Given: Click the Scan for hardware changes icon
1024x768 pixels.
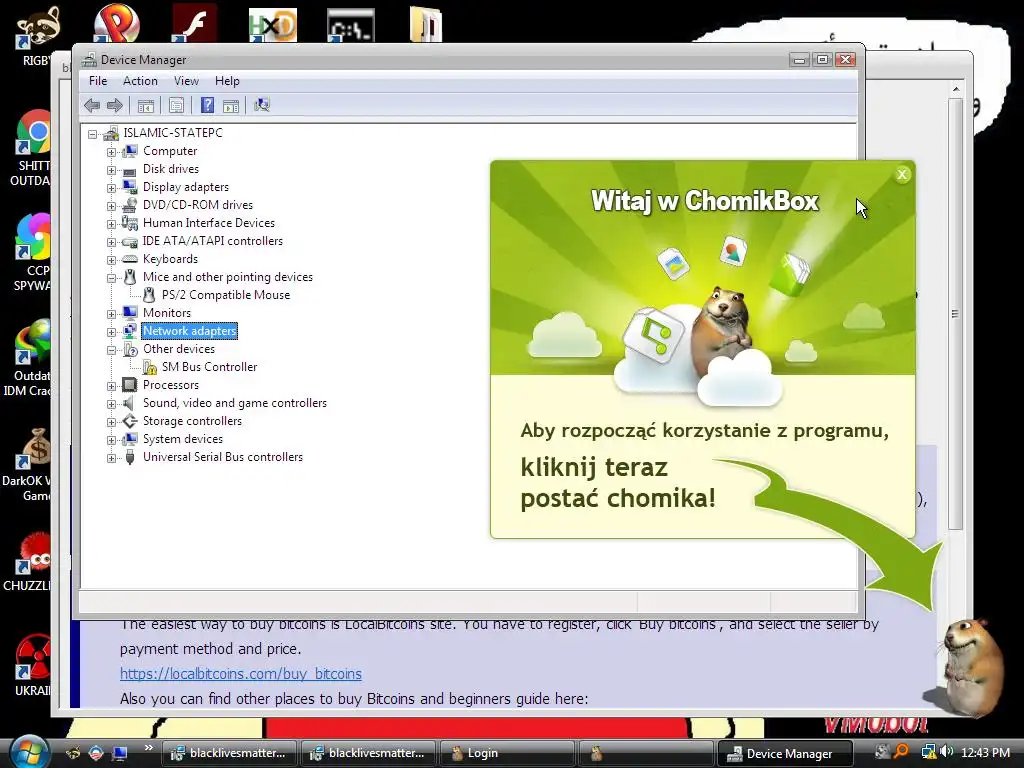Looking at the screenshot, I should [x=262, y=105].
